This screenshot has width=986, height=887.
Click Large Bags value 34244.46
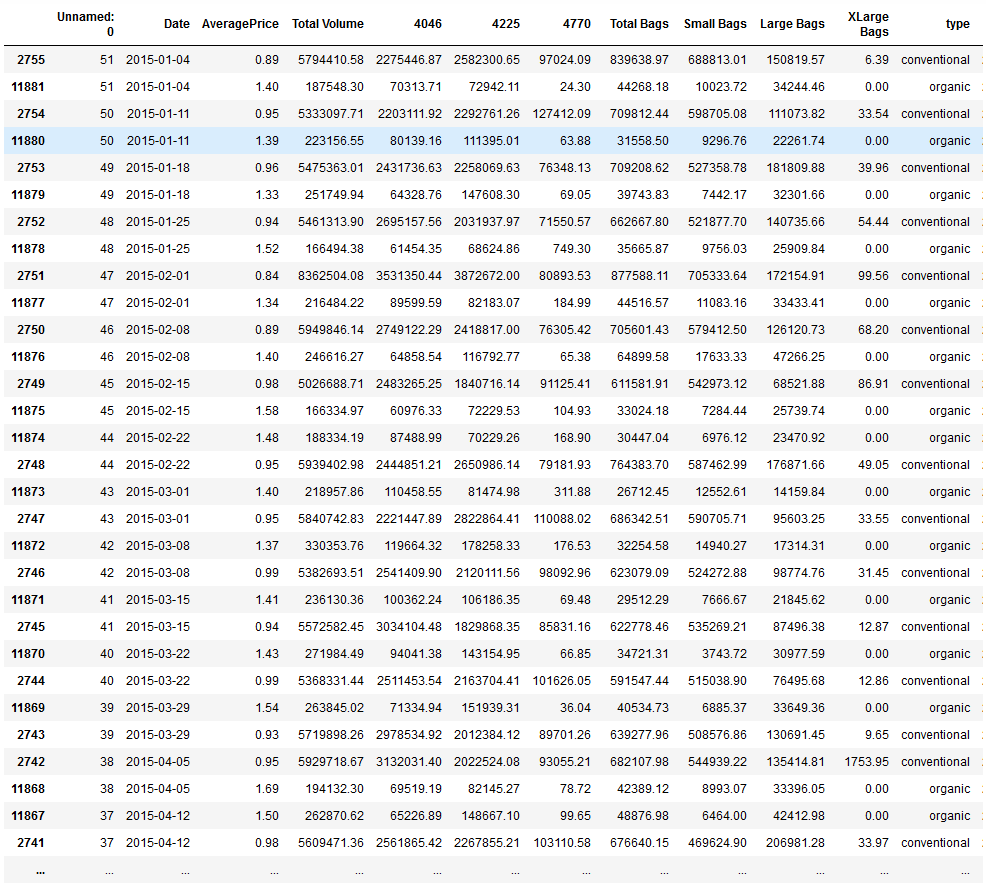[x=799, y=87]
